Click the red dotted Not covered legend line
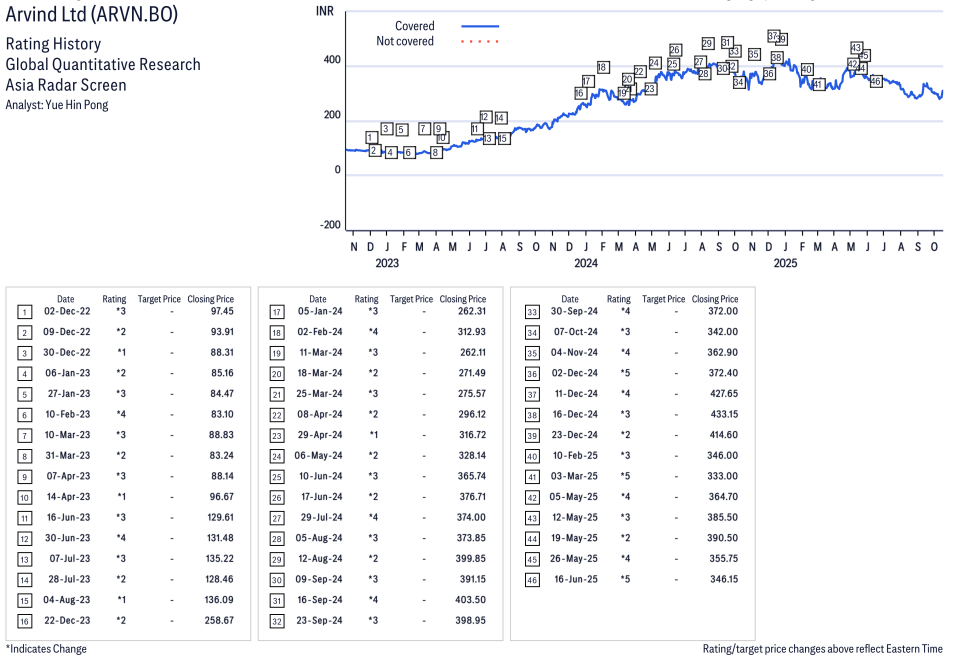Viewport: 954px width, 655px height. [x=480, y=42]
